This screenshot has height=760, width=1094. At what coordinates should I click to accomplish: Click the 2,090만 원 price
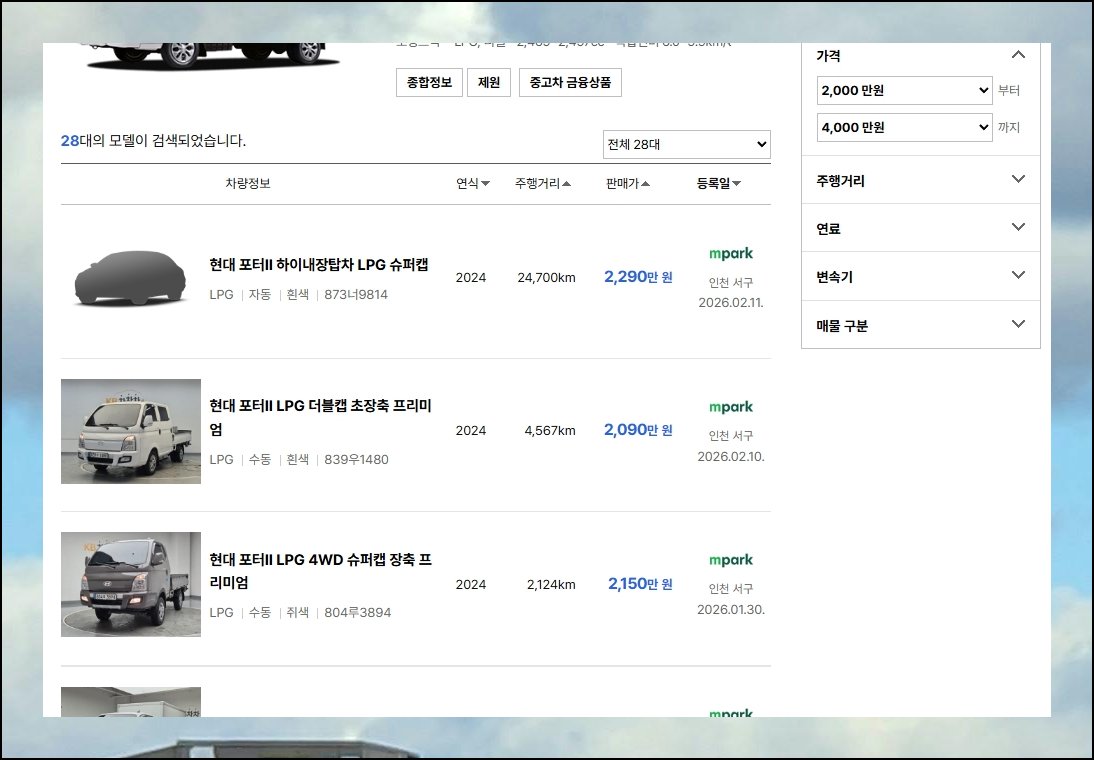pos(638,430)
